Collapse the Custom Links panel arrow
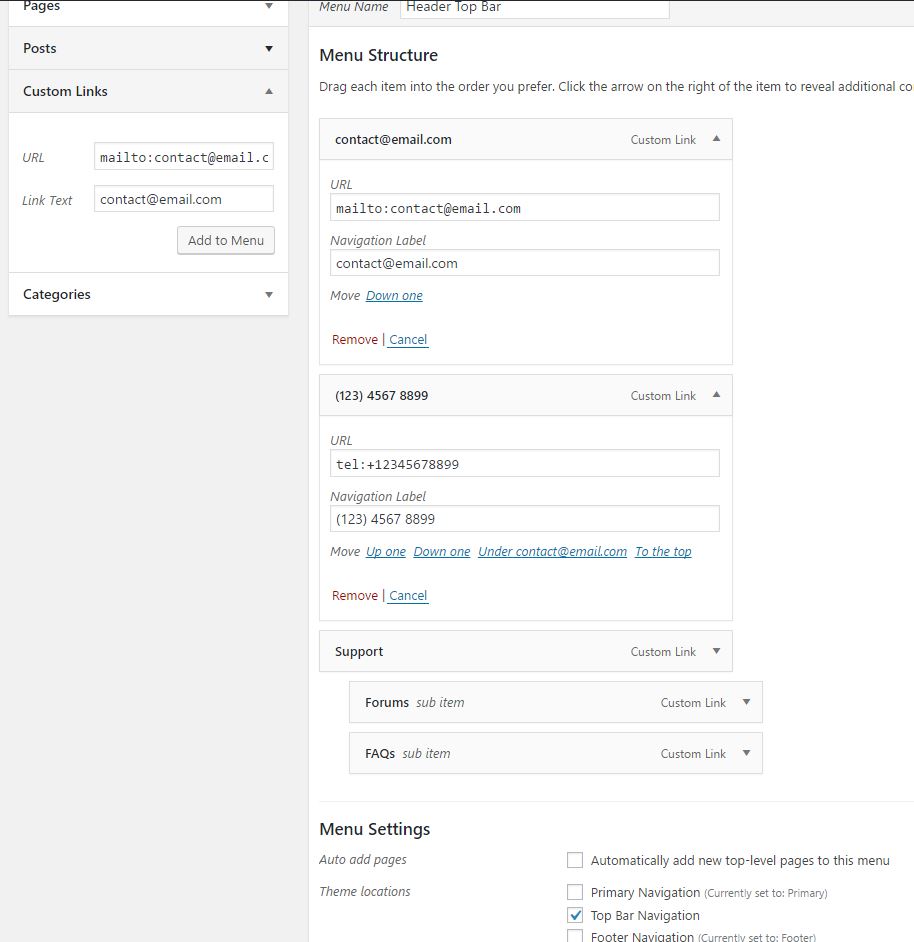 pos(268,91)
